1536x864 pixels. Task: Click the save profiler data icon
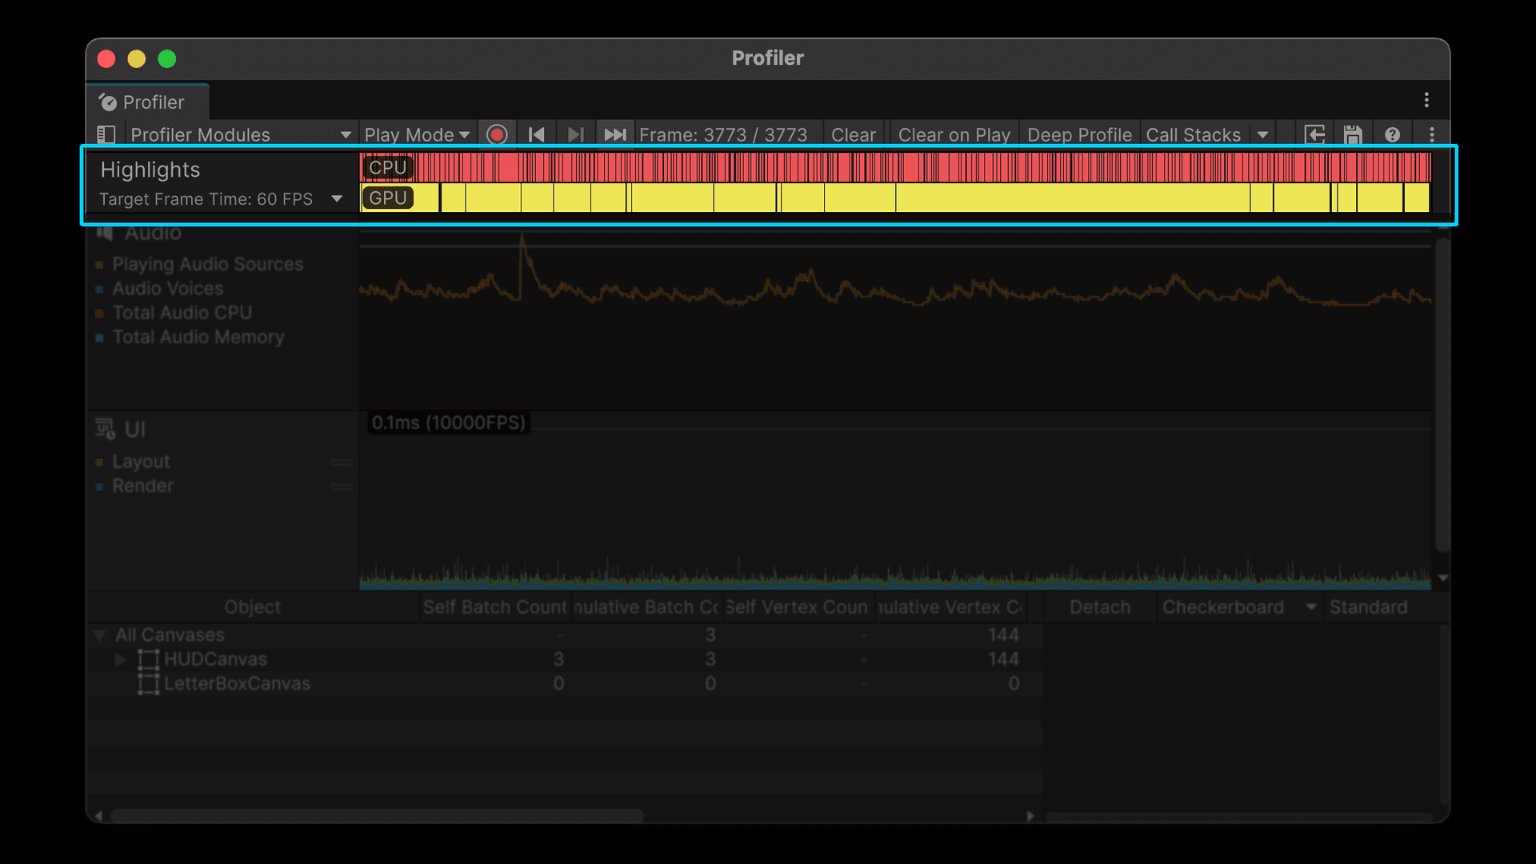1353,135
